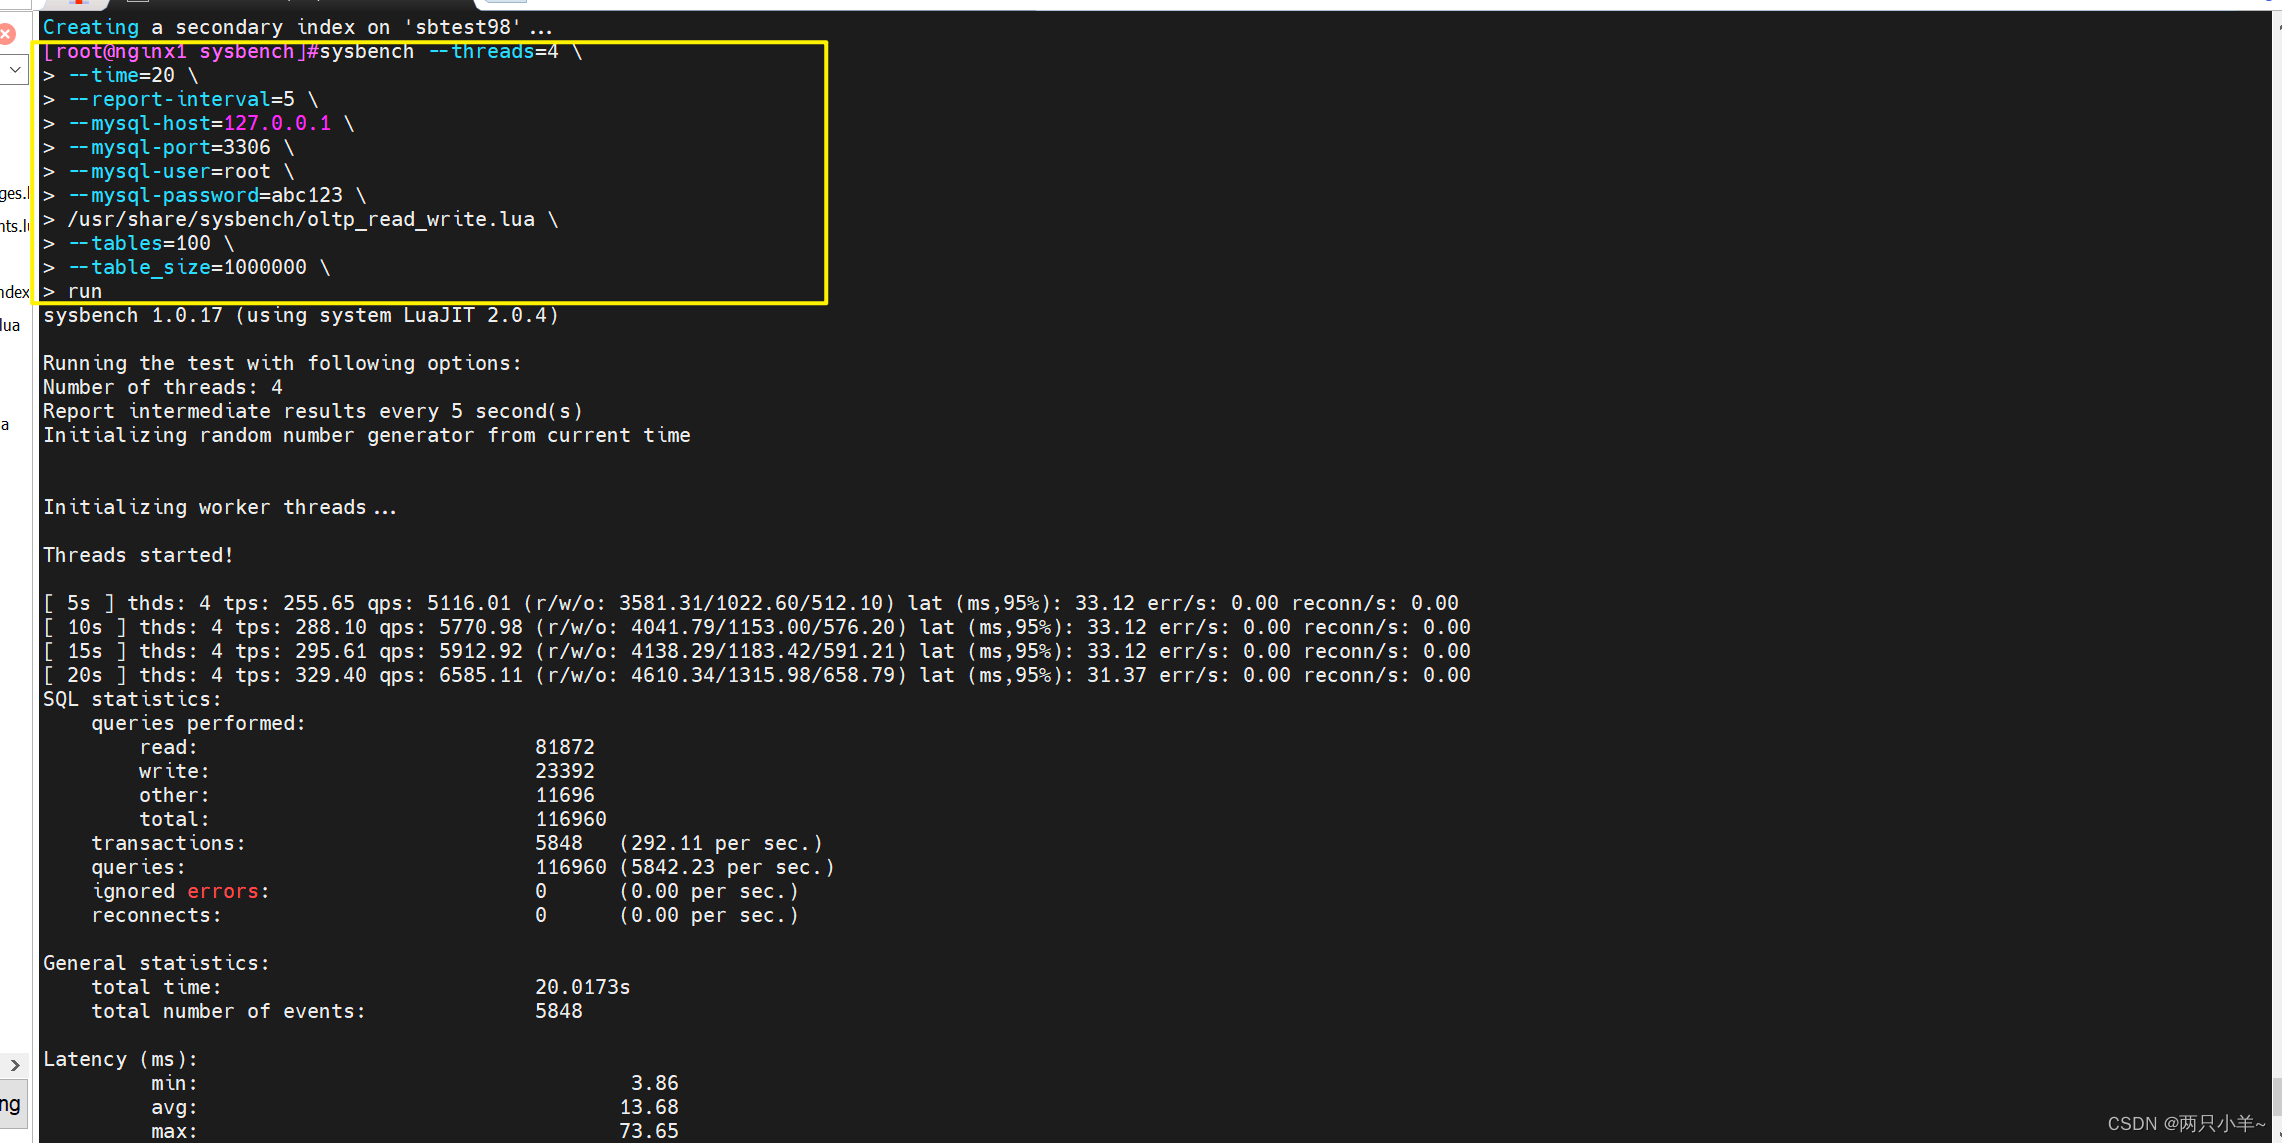
Task: Select the cut-off 'nts.l' file entry in sidebar
Action: (x=15, y=226)
